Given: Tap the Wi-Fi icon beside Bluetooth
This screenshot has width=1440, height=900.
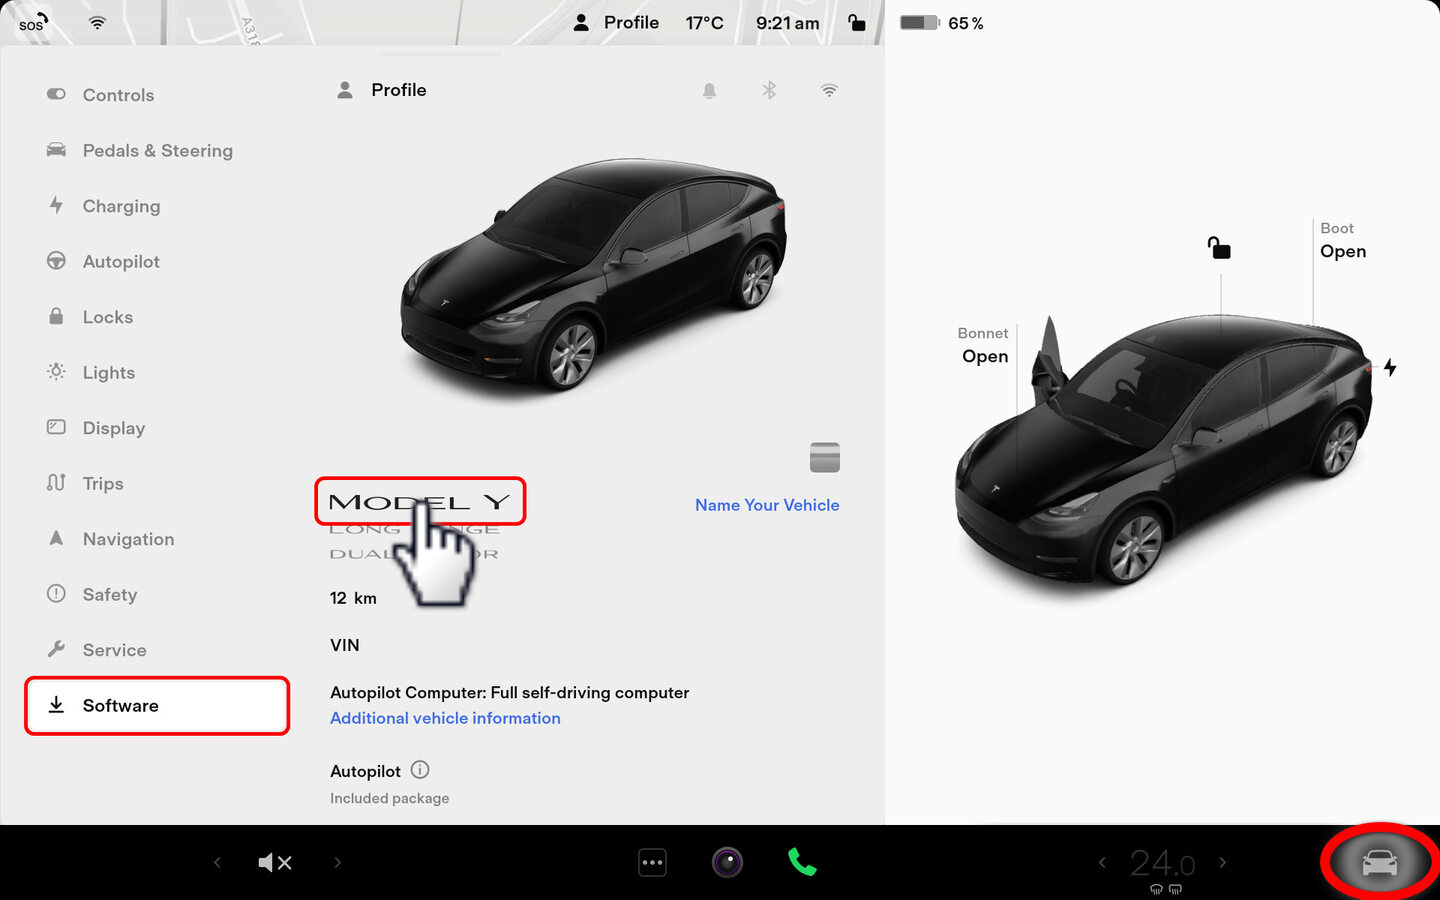Looking at the screenshot, I should (x=829, y=91).
